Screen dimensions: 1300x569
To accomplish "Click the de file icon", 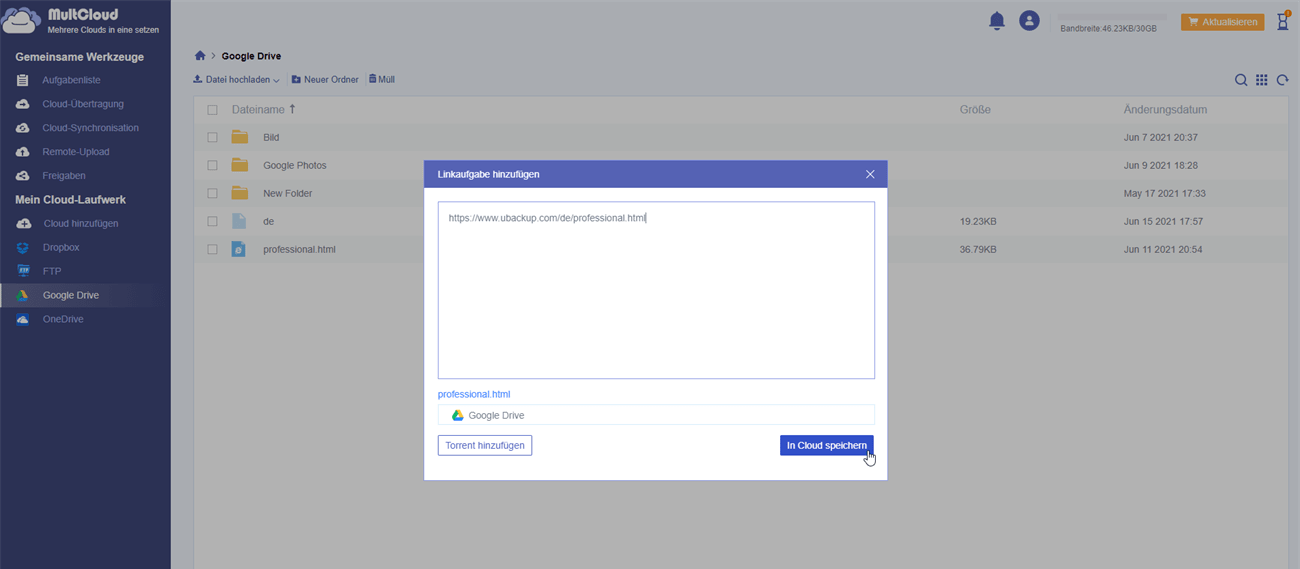I will coord(239,221).
